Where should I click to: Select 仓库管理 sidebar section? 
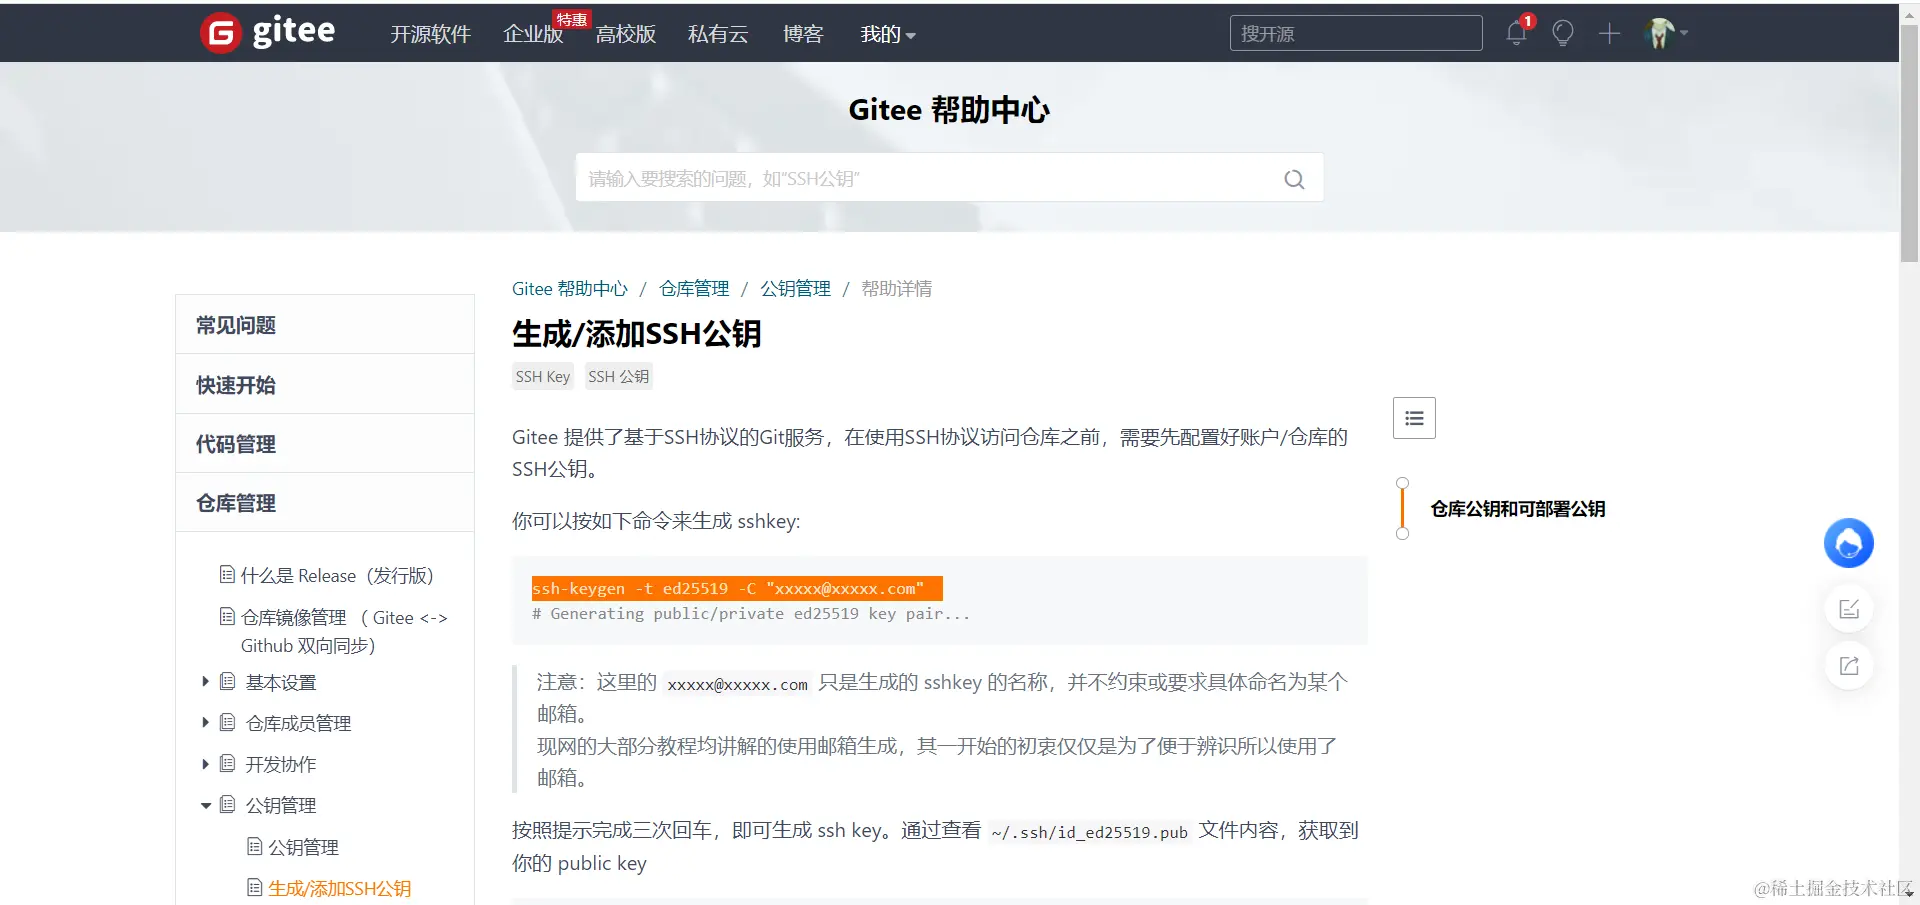click(x=325, y=502)
